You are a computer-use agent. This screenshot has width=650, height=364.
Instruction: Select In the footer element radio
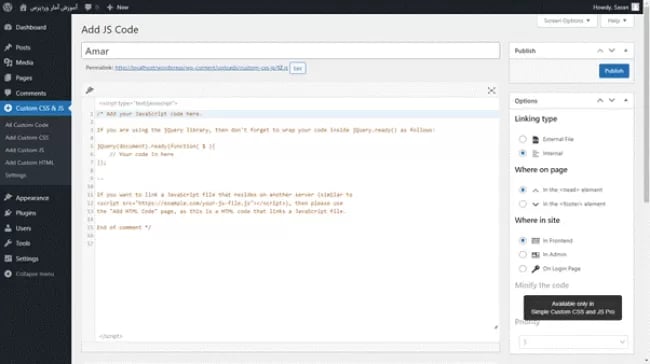tap(523, 204)
